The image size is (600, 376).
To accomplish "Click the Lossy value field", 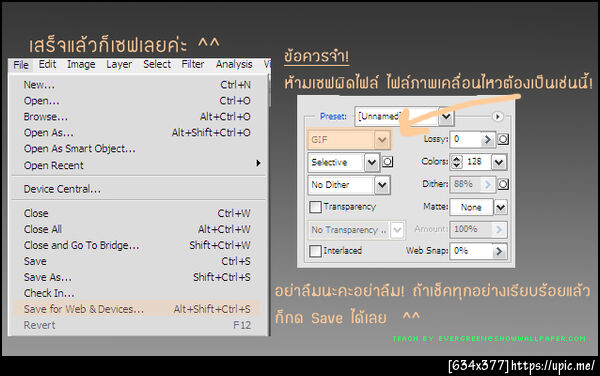I will point(465,139).
